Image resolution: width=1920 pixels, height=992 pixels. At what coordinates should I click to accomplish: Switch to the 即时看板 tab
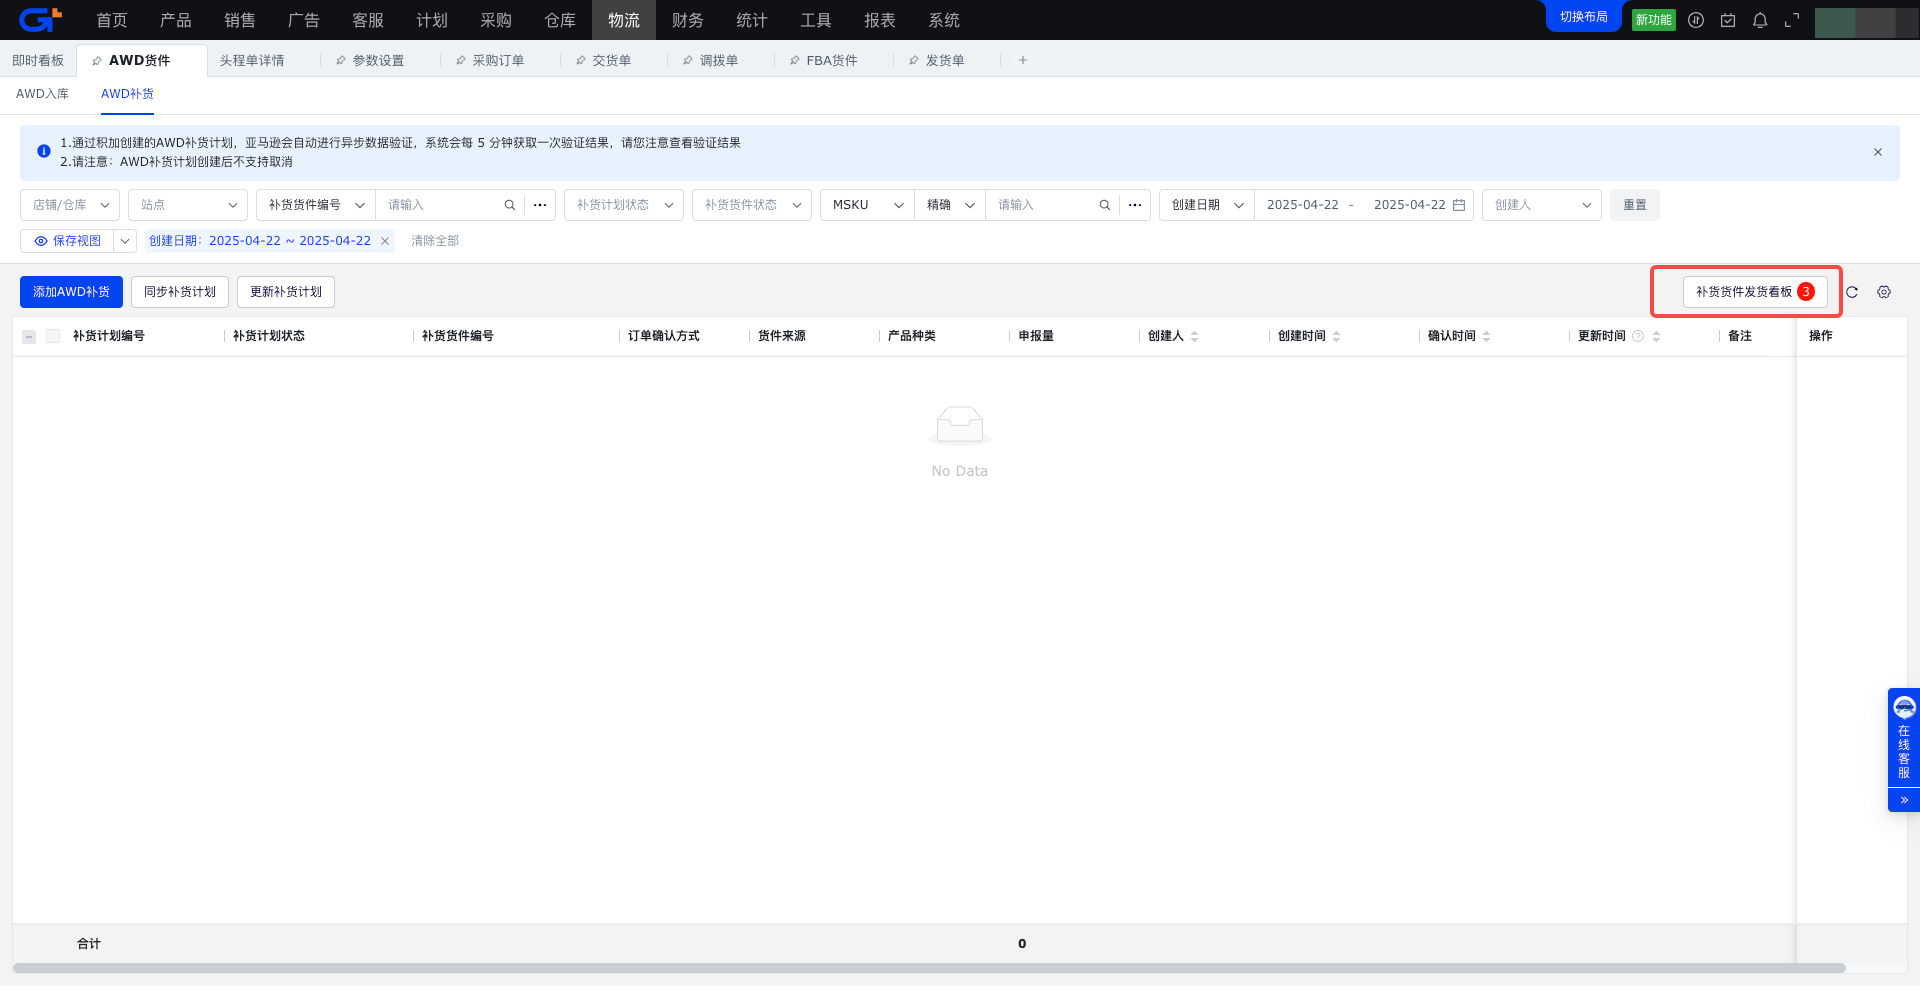click(38, 61)
